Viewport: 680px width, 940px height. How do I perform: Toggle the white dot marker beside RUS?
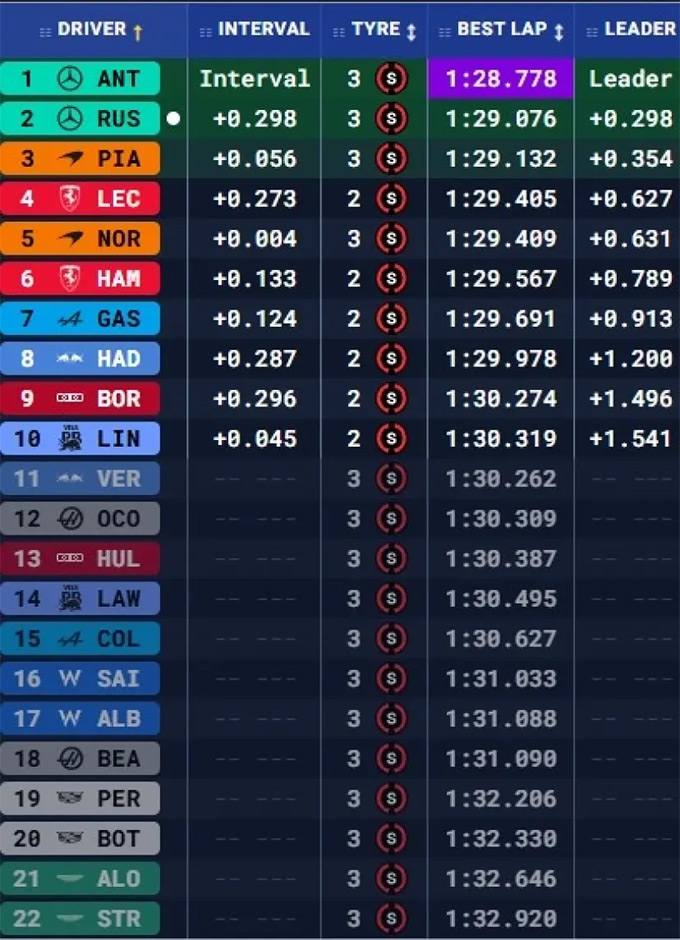[x=173, y=119]
